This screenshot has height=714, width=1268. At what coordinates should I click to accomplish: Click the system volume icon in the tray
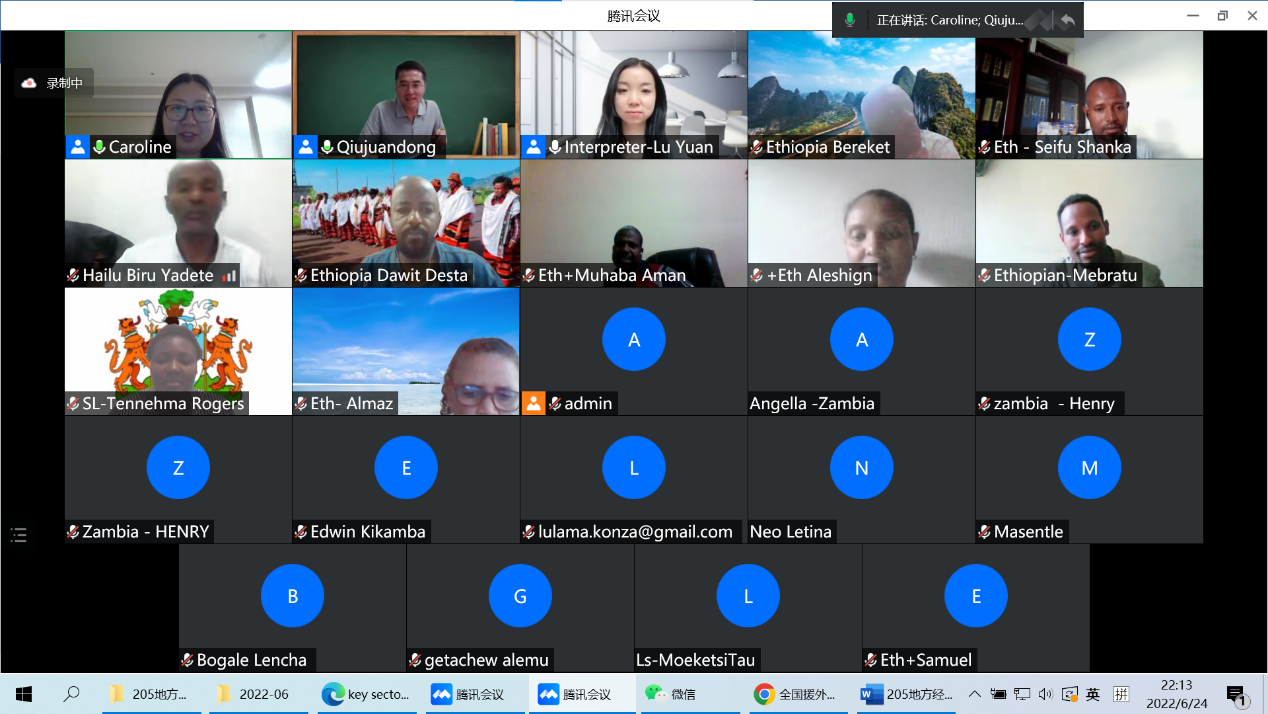(1045, 694)
